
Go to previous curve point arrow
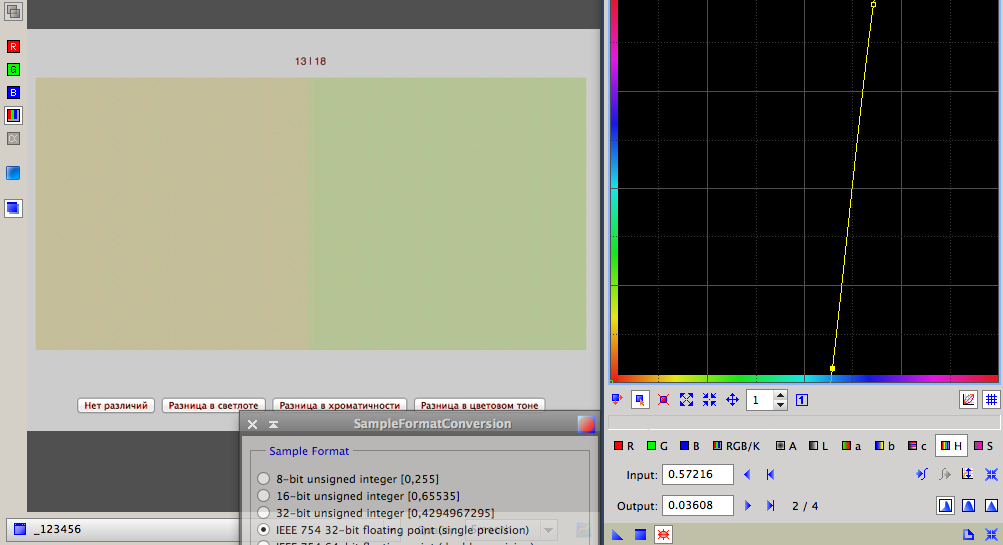pyautogui.click(x=747, y=475)
